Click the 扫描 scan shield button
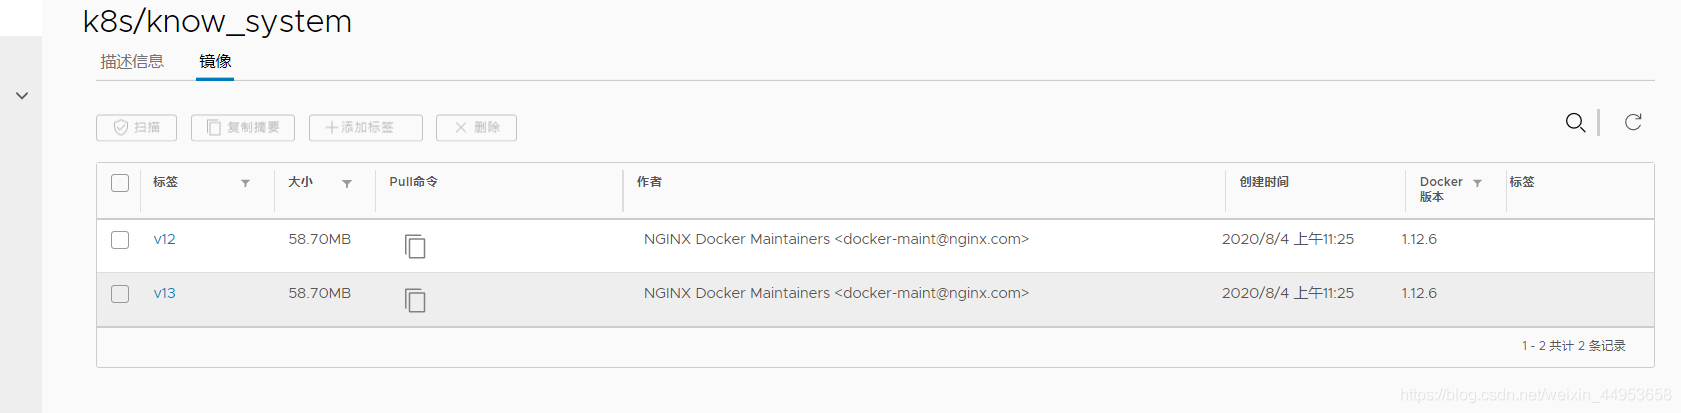 (x=136, y=128)
